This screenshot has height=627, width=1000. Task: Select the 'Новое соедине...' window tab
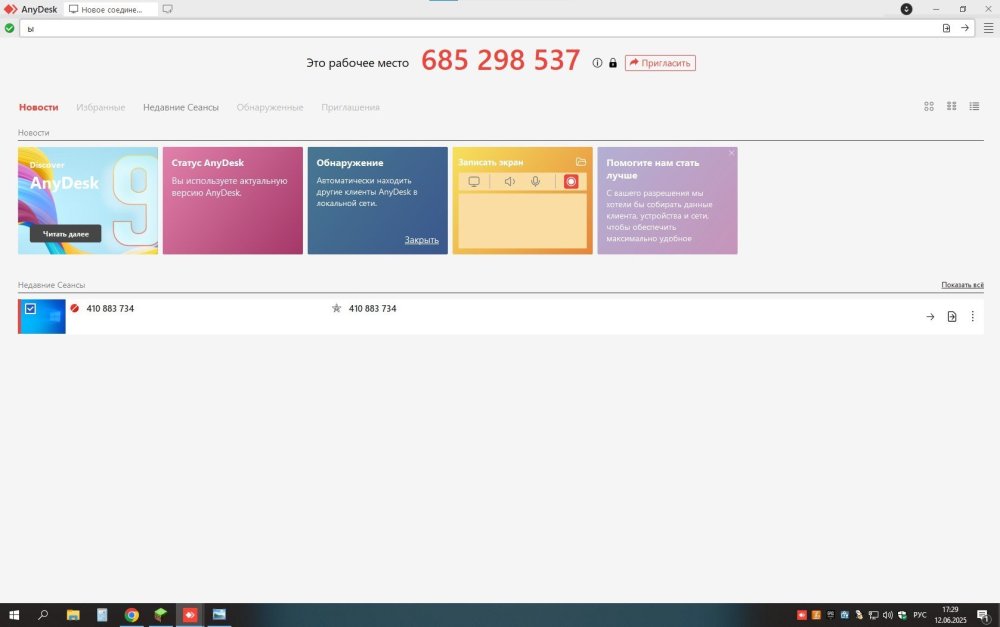coord(111,10)
